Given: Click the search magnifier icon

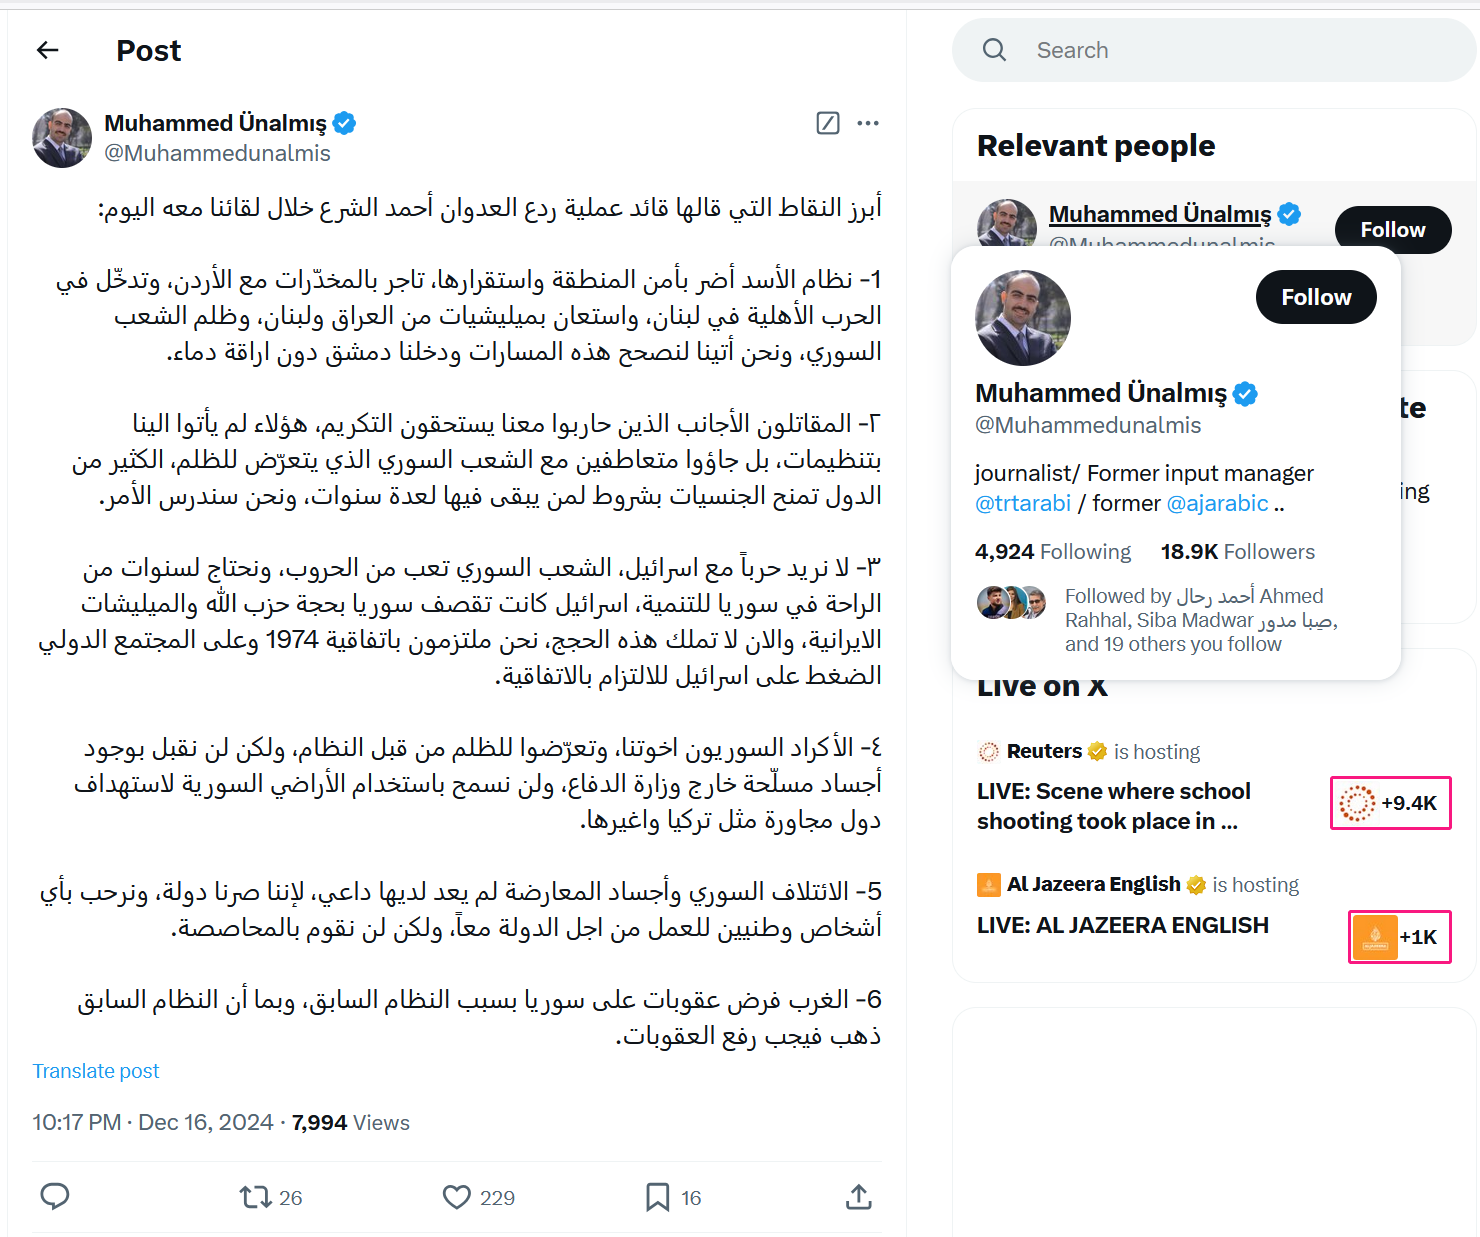Looking at the screenshot, I should pyautogui.click(x=994, y=50).
